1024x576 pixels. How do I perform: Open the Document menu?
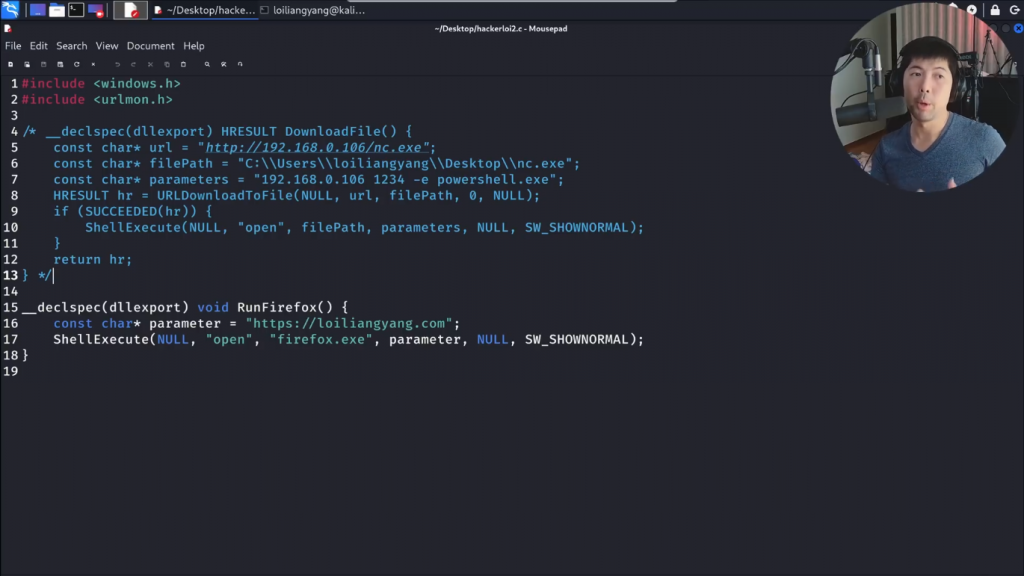click(x=151, y=46)
